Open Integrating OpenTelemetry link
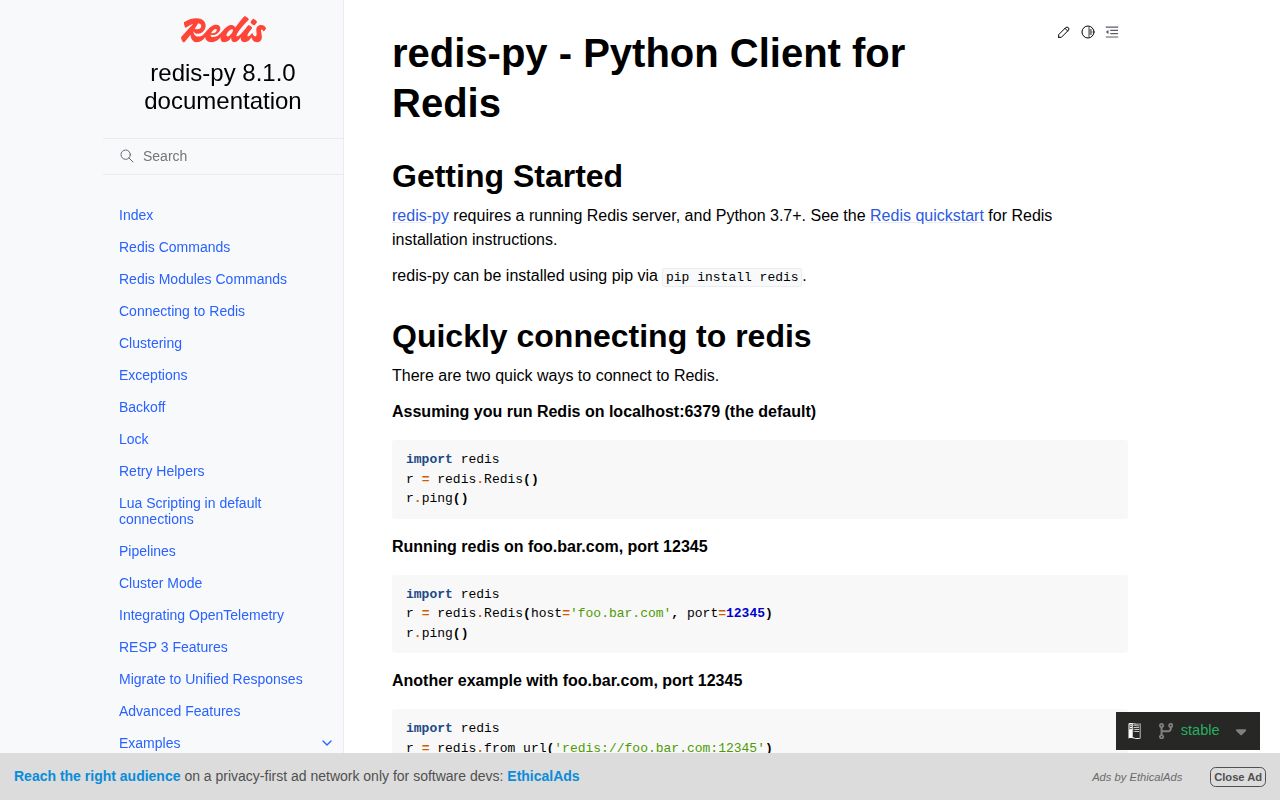This screenshot has width=1280, height=800. pos(201,615)
